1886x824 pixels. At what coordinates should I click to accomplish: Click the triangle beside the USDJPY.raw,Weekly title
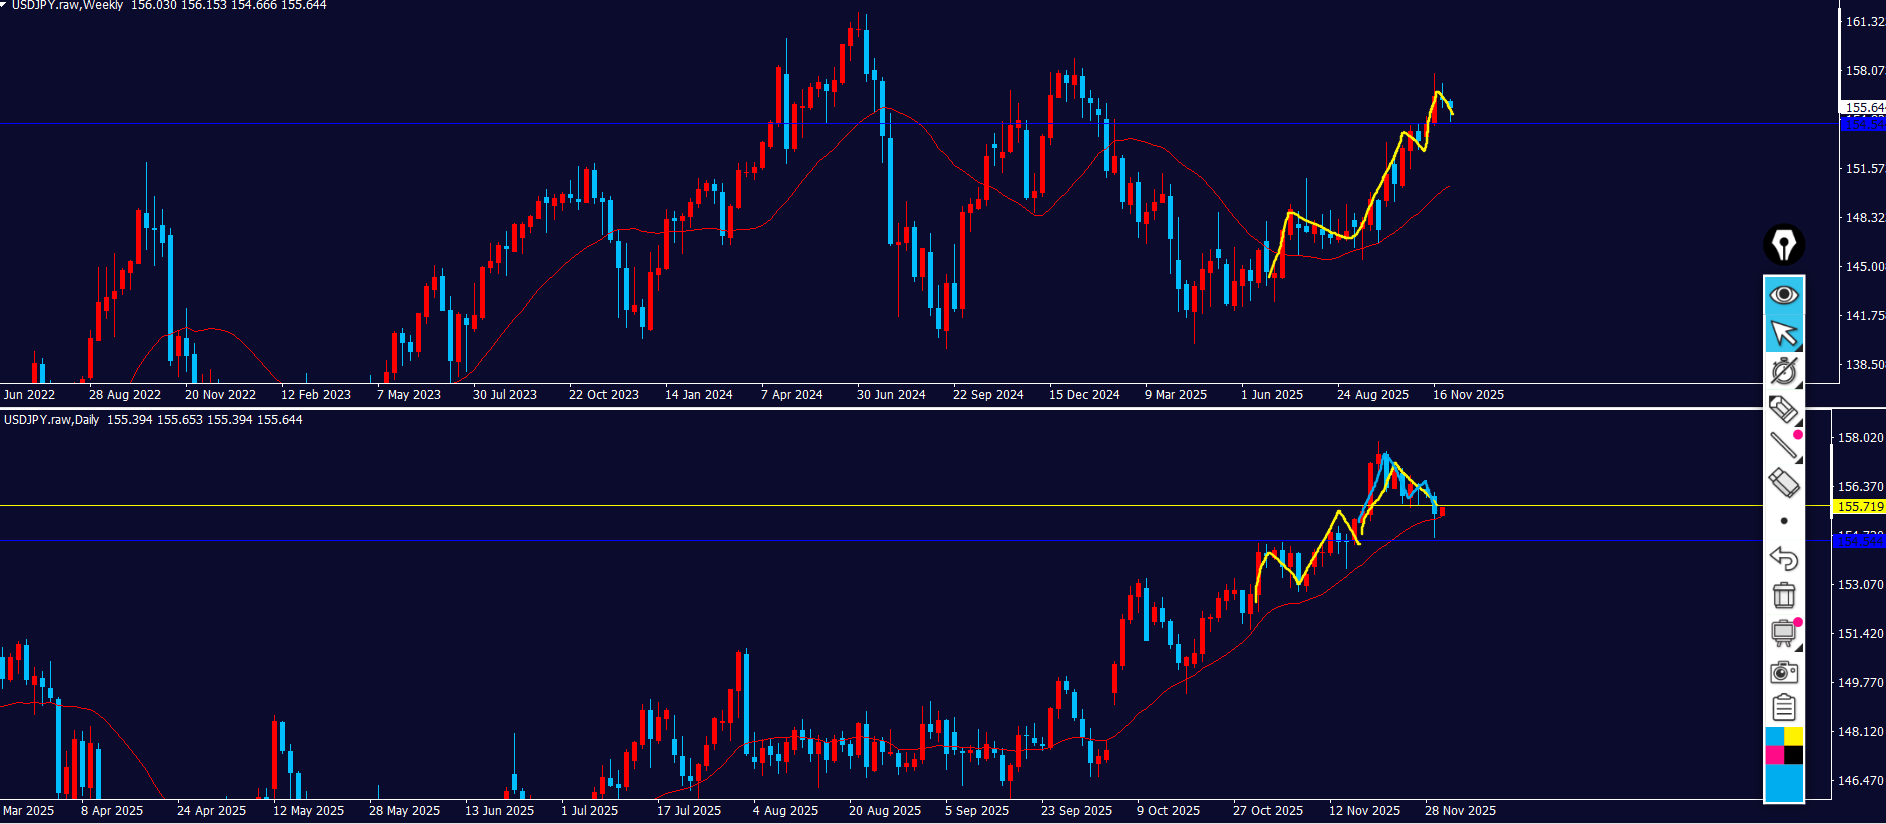(x=4, y=5)
